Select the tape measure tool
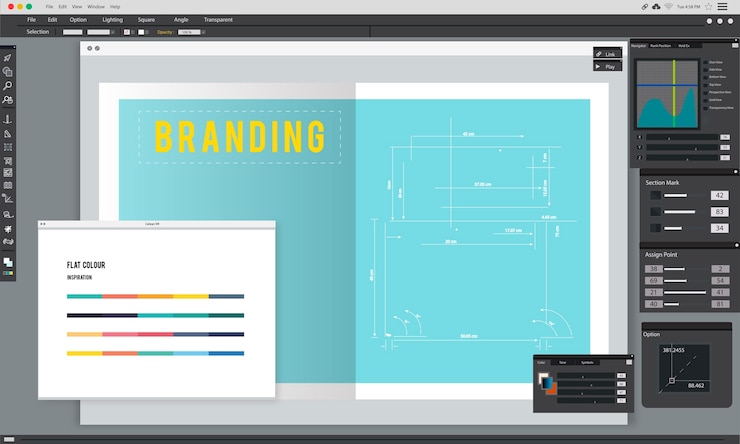 click(8, 215)
